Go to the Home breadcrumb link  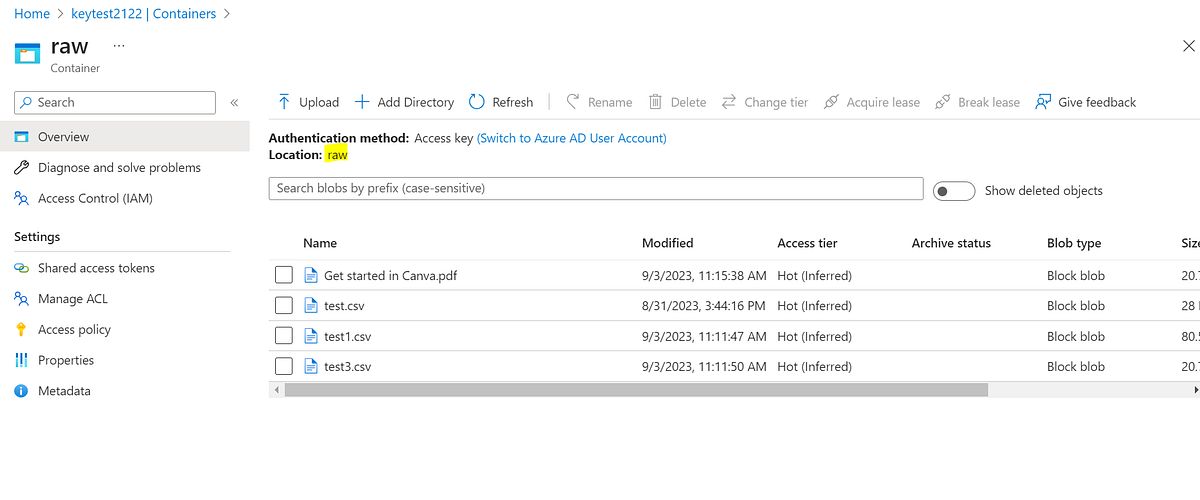pyautogui.click(x=33, y=14)
